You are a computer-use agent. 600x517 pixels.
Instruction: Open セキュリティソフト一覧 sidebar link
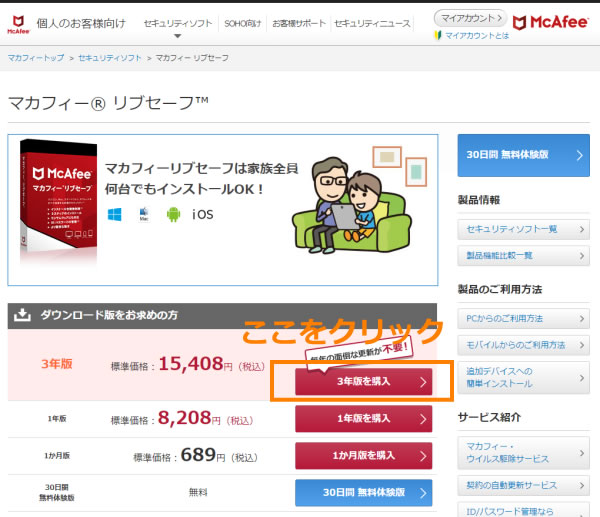coord(523,229)
